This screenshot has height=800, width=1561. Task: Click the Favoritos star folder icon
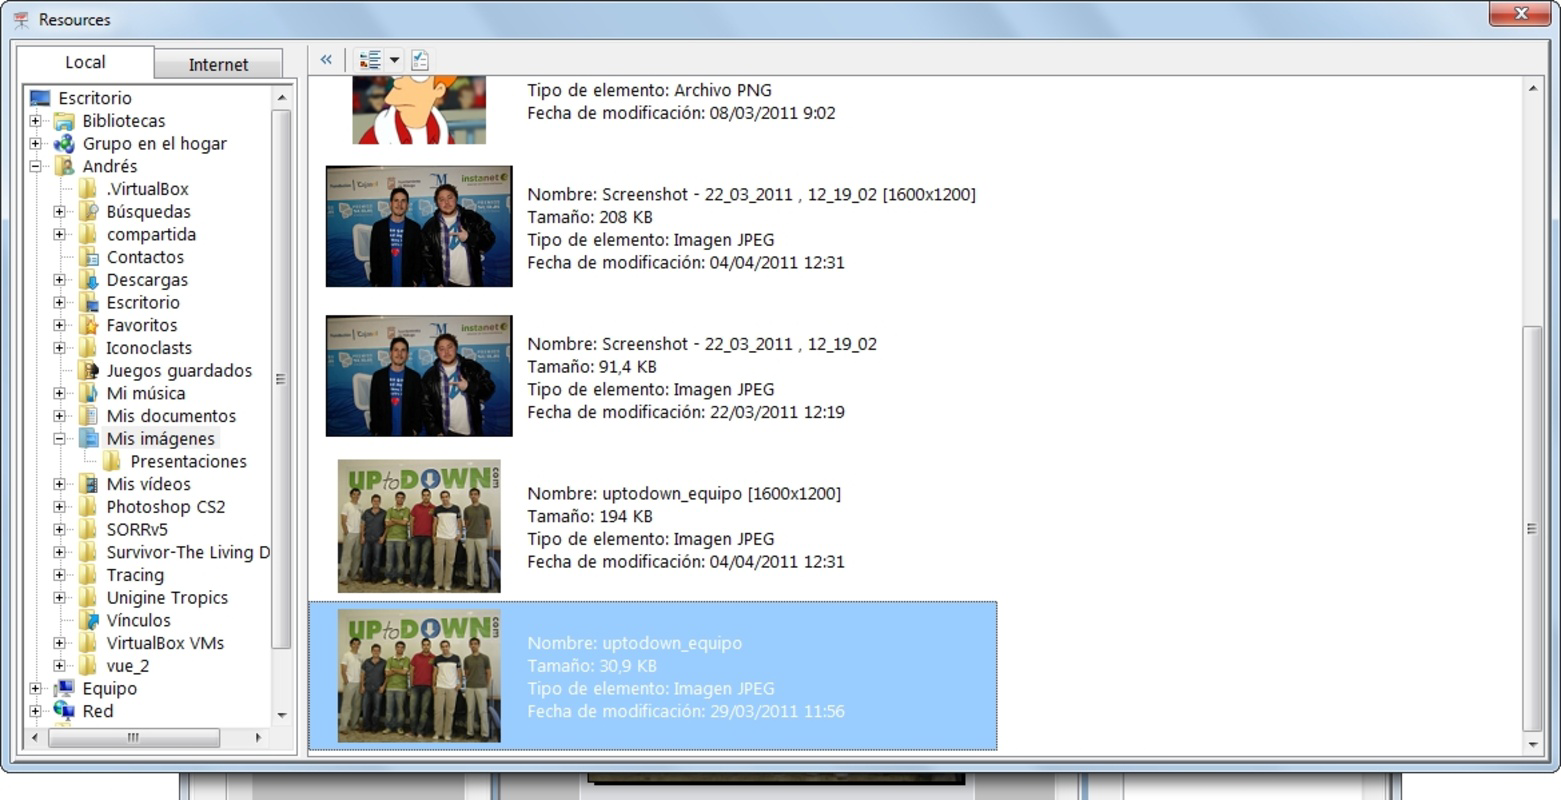pyautogui.click(x=88, y=325)
